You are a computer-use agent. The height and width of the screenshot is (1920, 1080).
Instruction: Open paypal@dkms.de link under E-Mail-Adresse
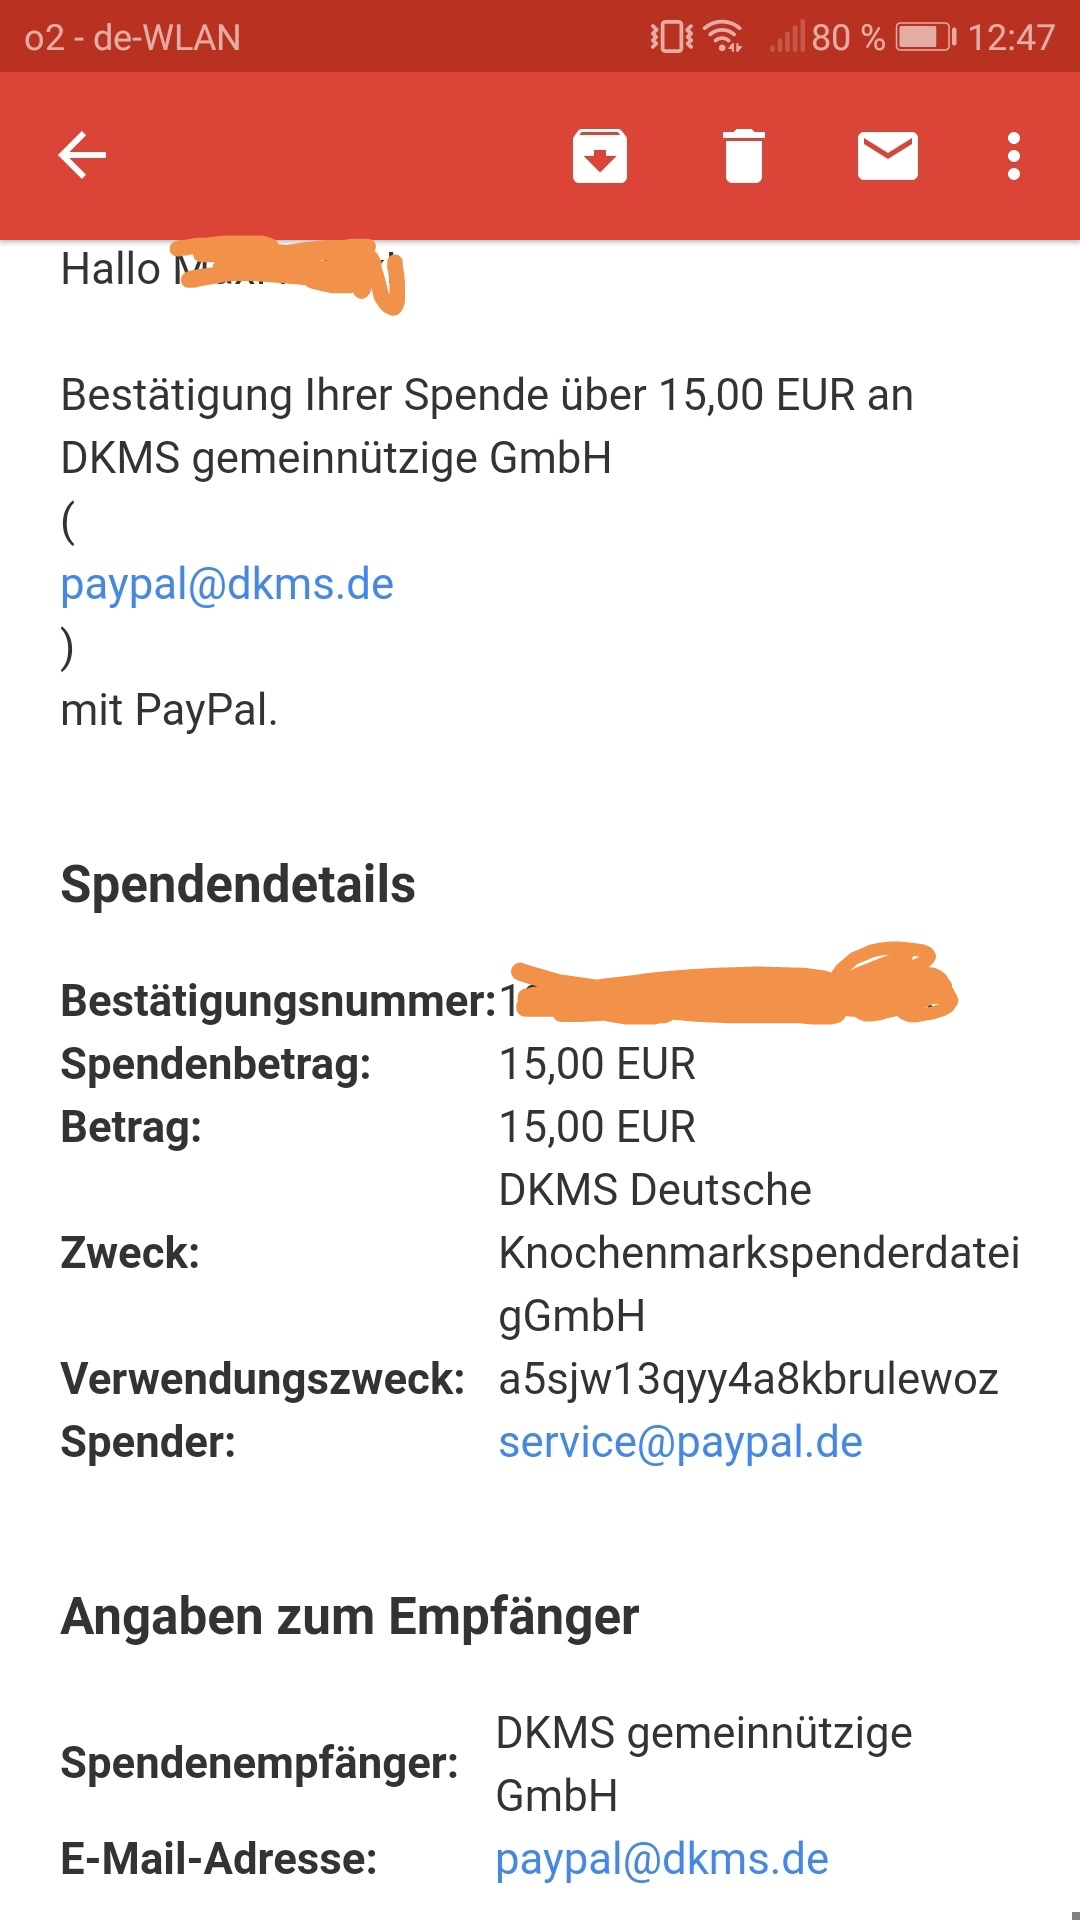click(662, 1859)
